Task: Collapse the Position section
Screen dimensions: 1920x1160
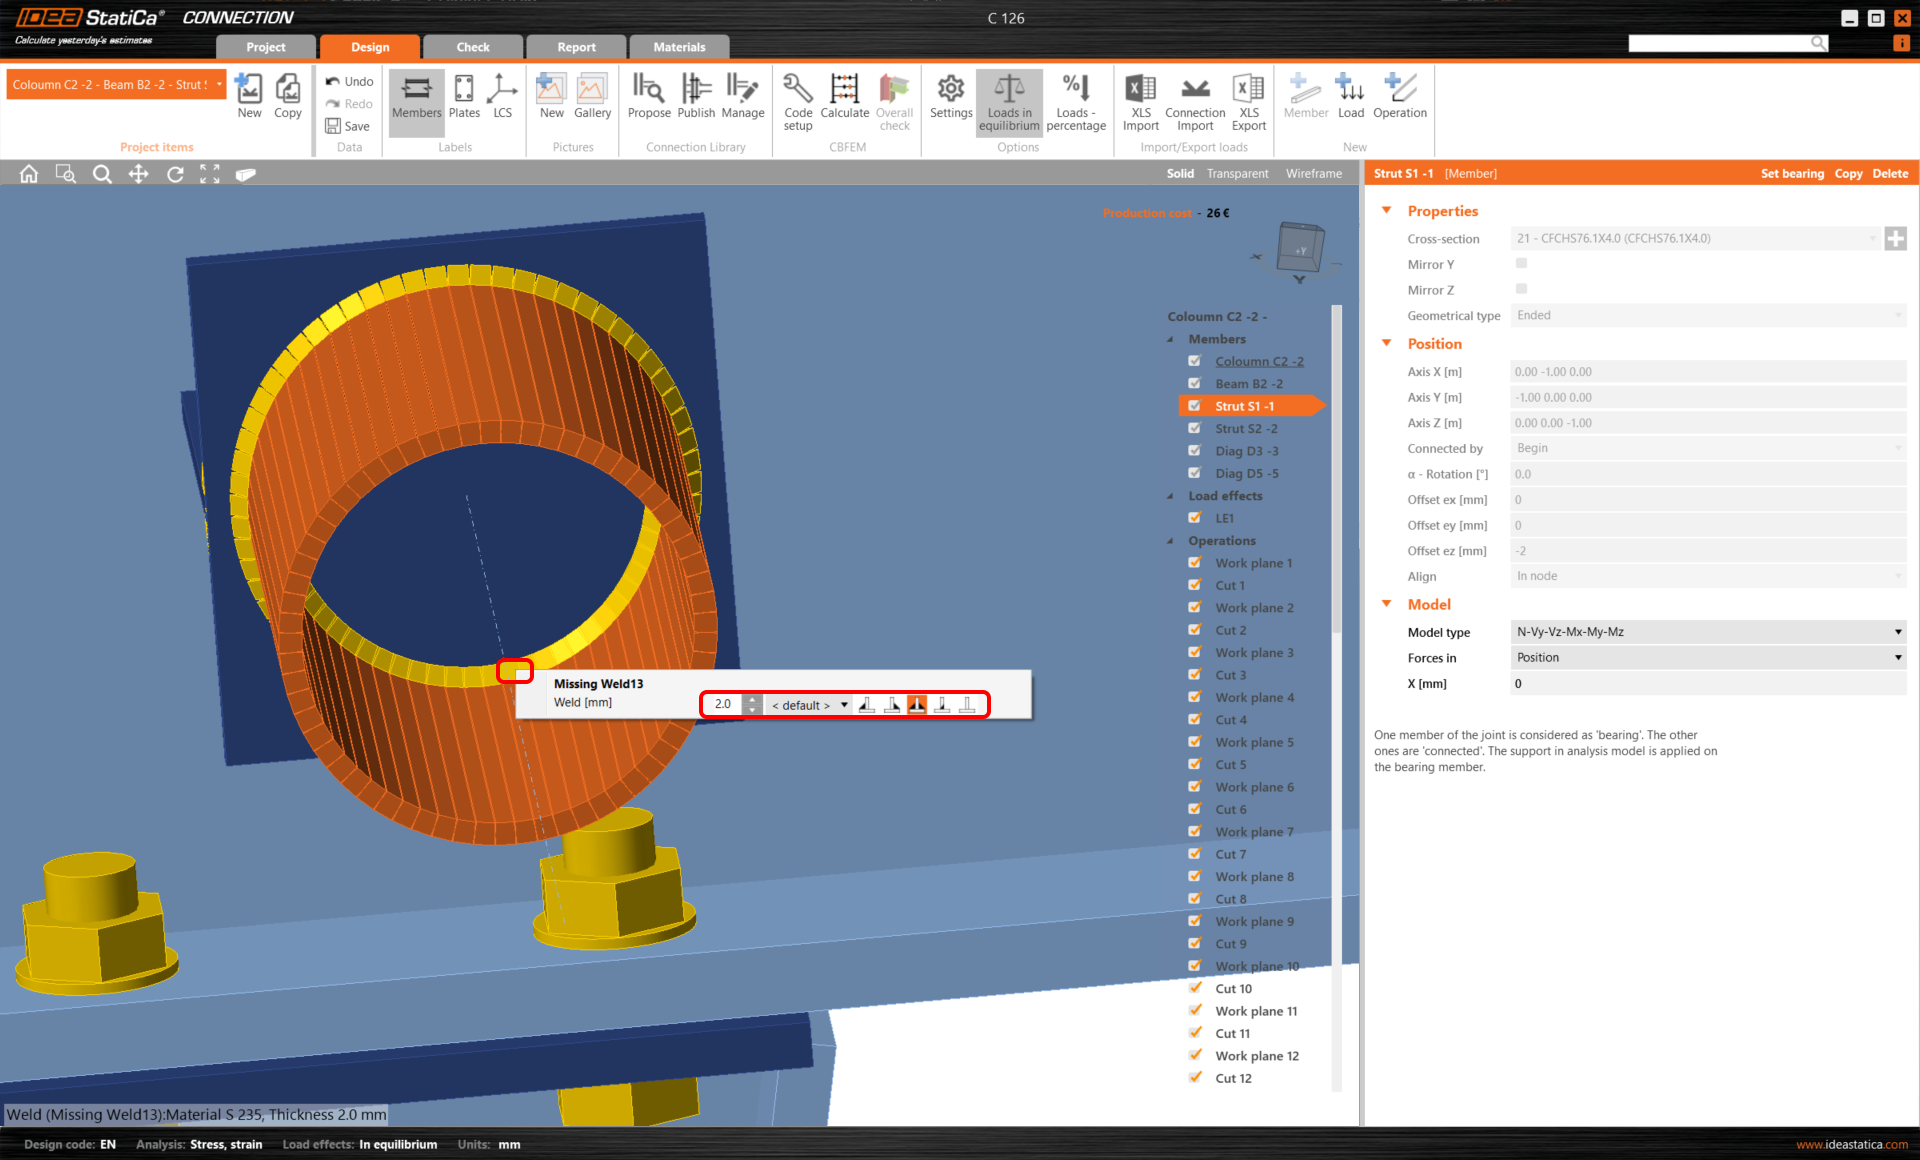Action: 1387,344
